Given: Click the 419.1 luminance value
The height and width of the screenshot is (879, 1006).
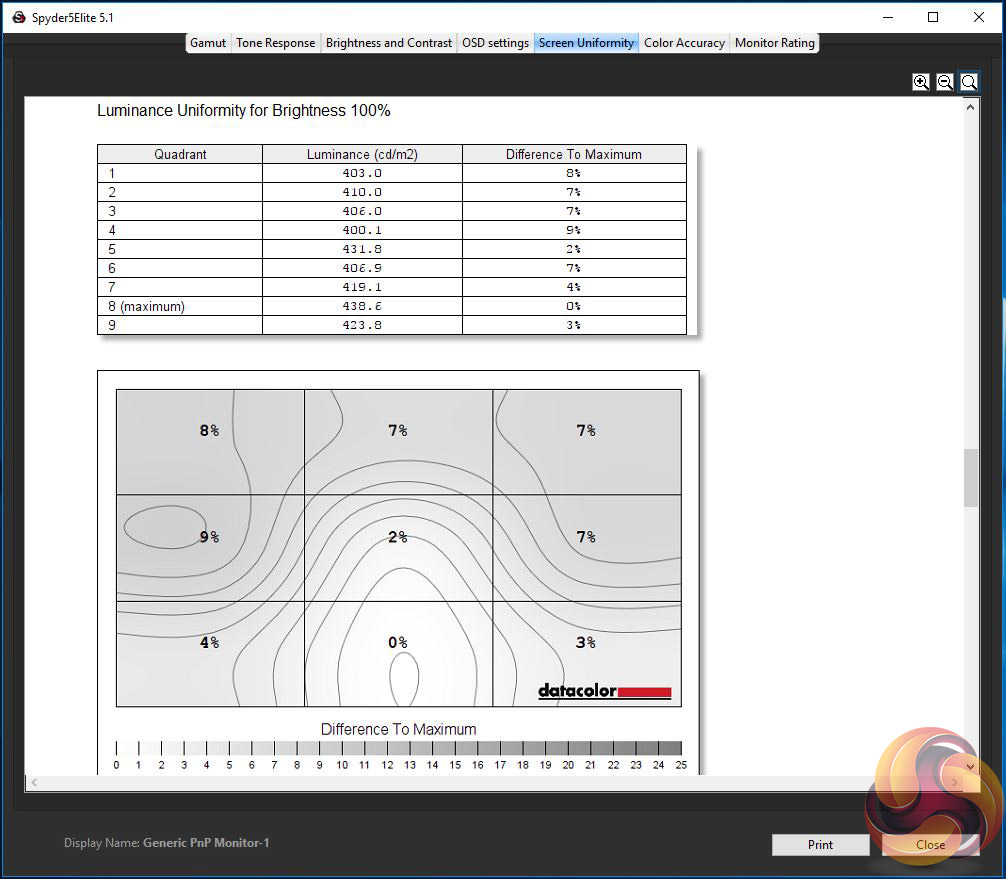Looking at the screenshot, I should [362, 287].
